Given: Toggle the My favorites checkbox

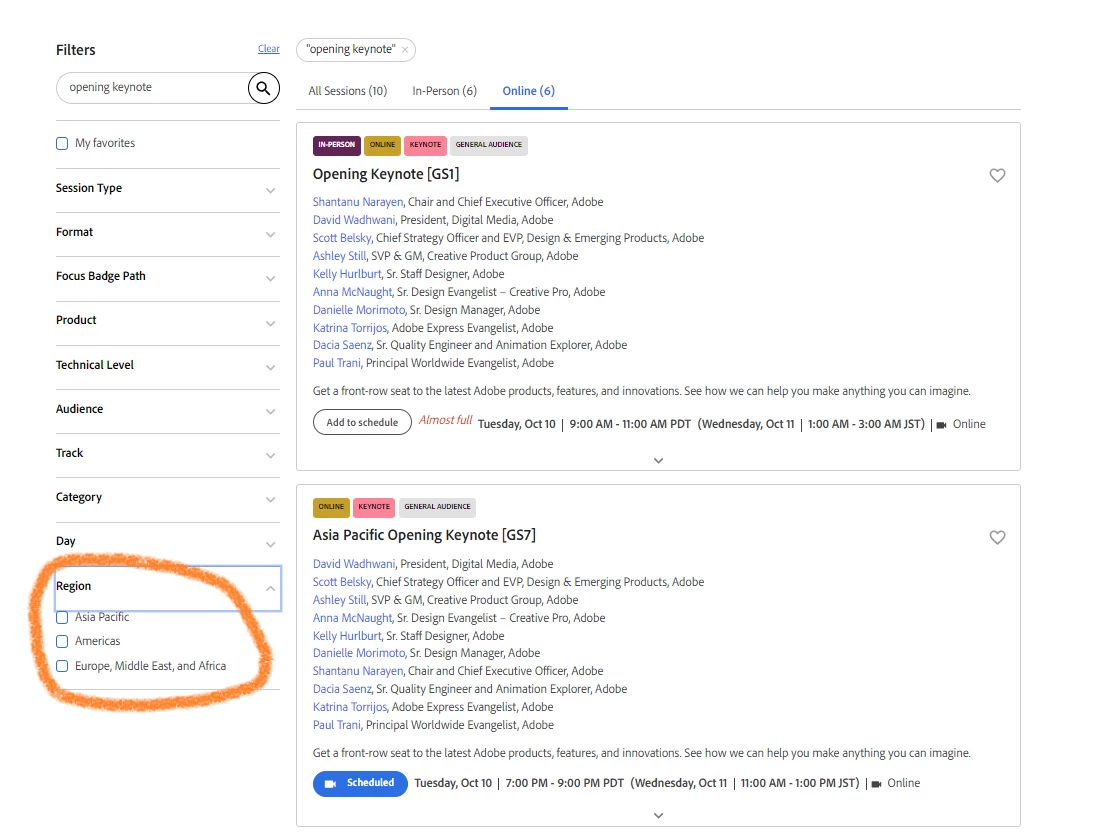Looking at the screenshot, I should (62, 143).
